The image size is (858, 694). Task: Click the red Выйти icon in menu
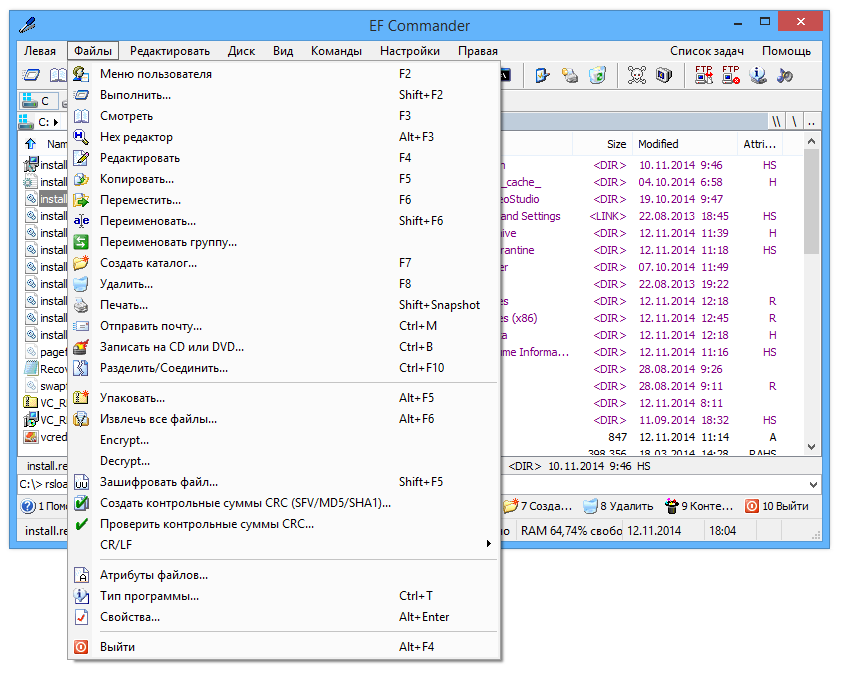[x=82, y=647]
